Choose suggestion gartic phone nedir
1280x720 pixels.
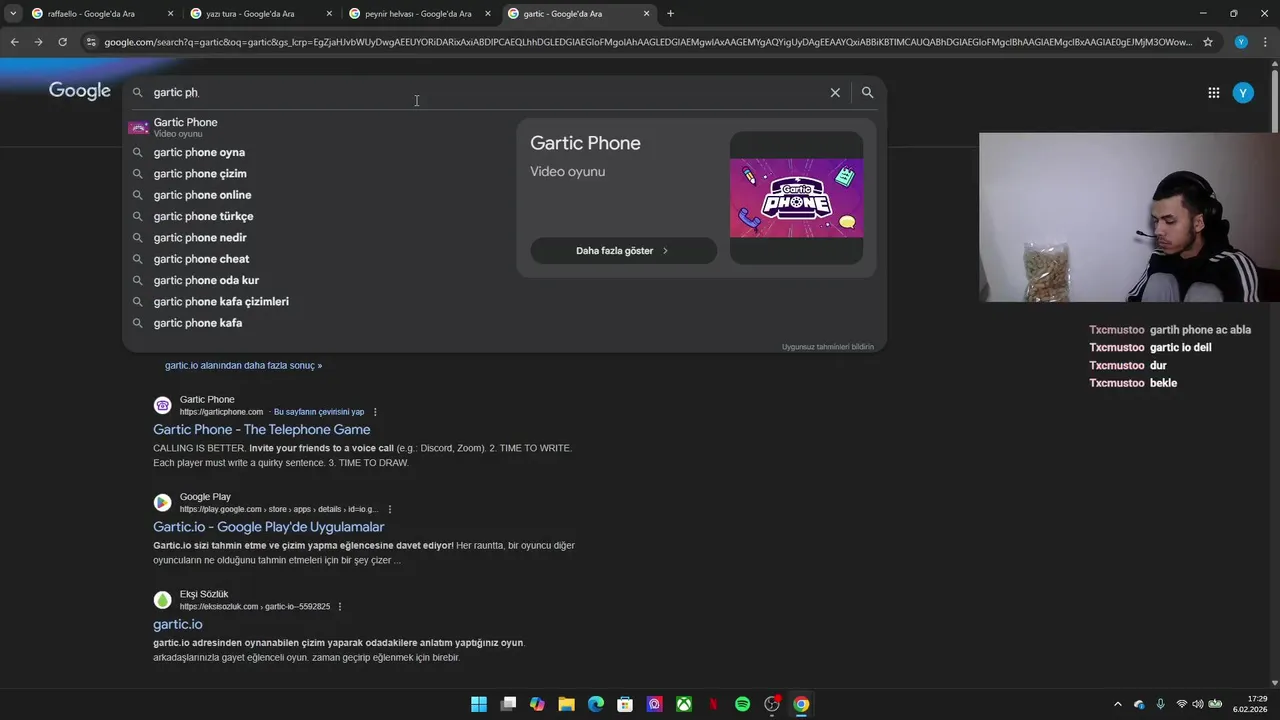315,238
